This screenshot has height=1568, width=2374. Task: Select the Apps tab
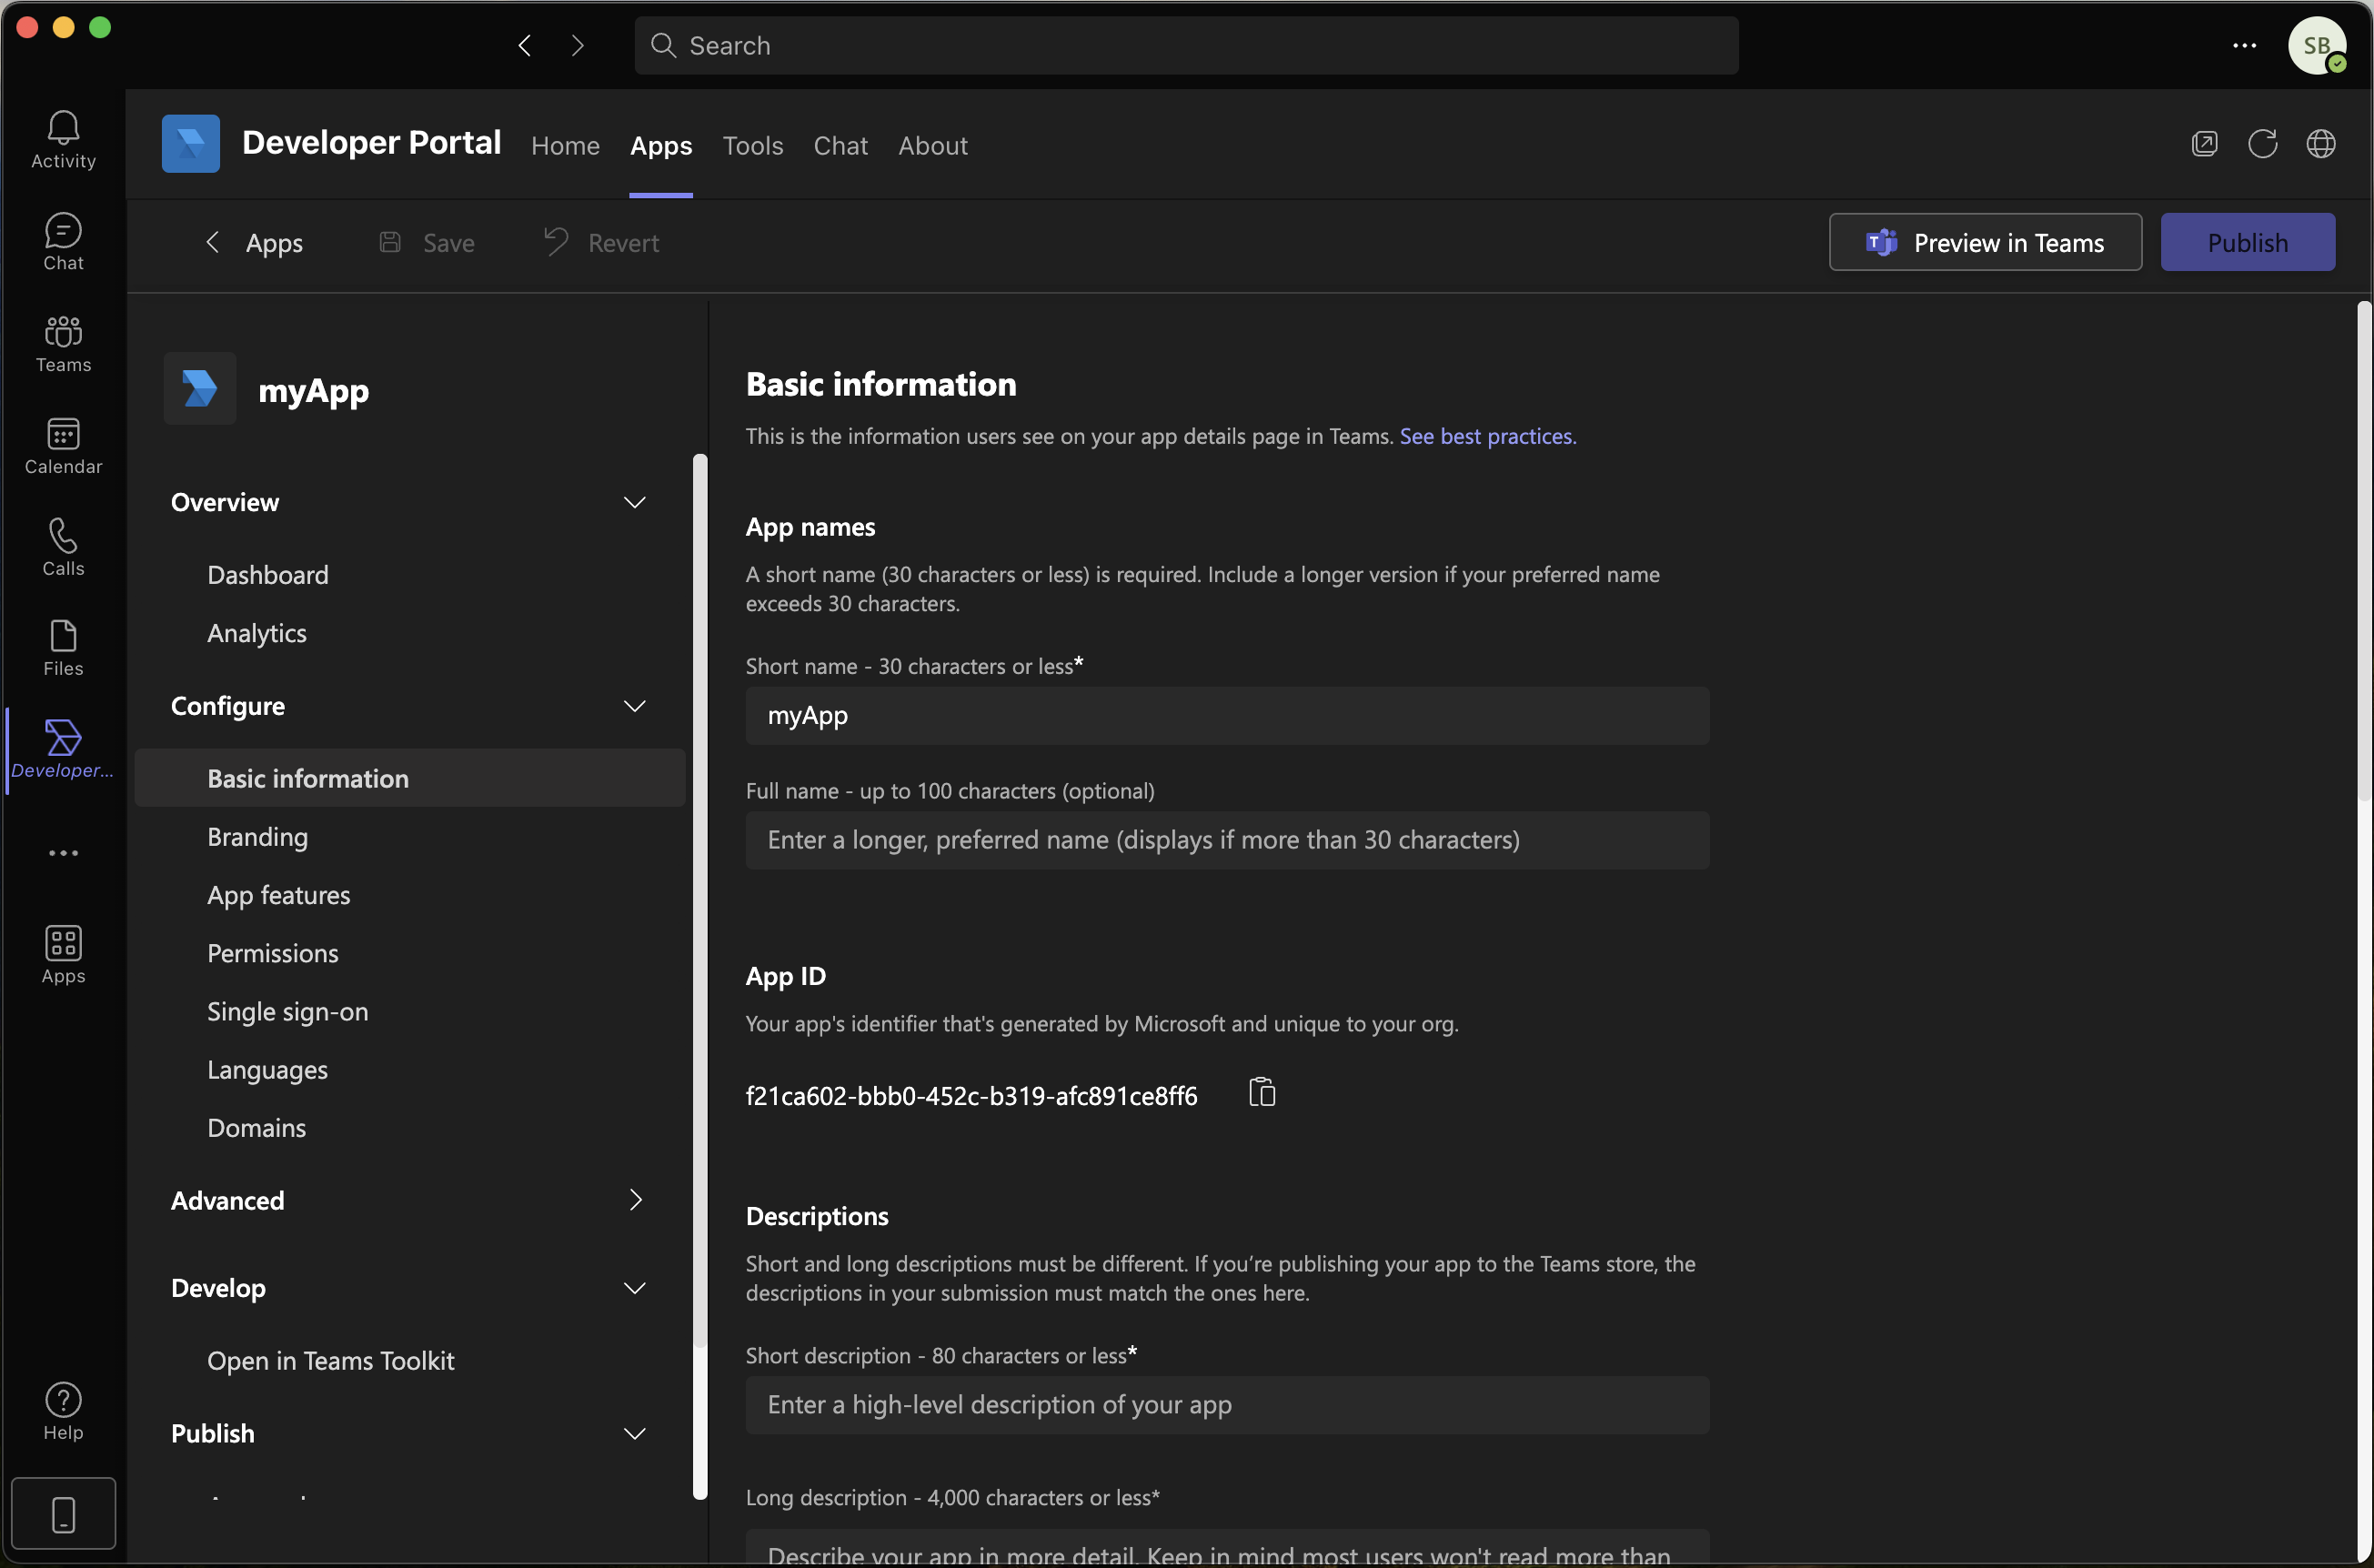click(661, 146)
